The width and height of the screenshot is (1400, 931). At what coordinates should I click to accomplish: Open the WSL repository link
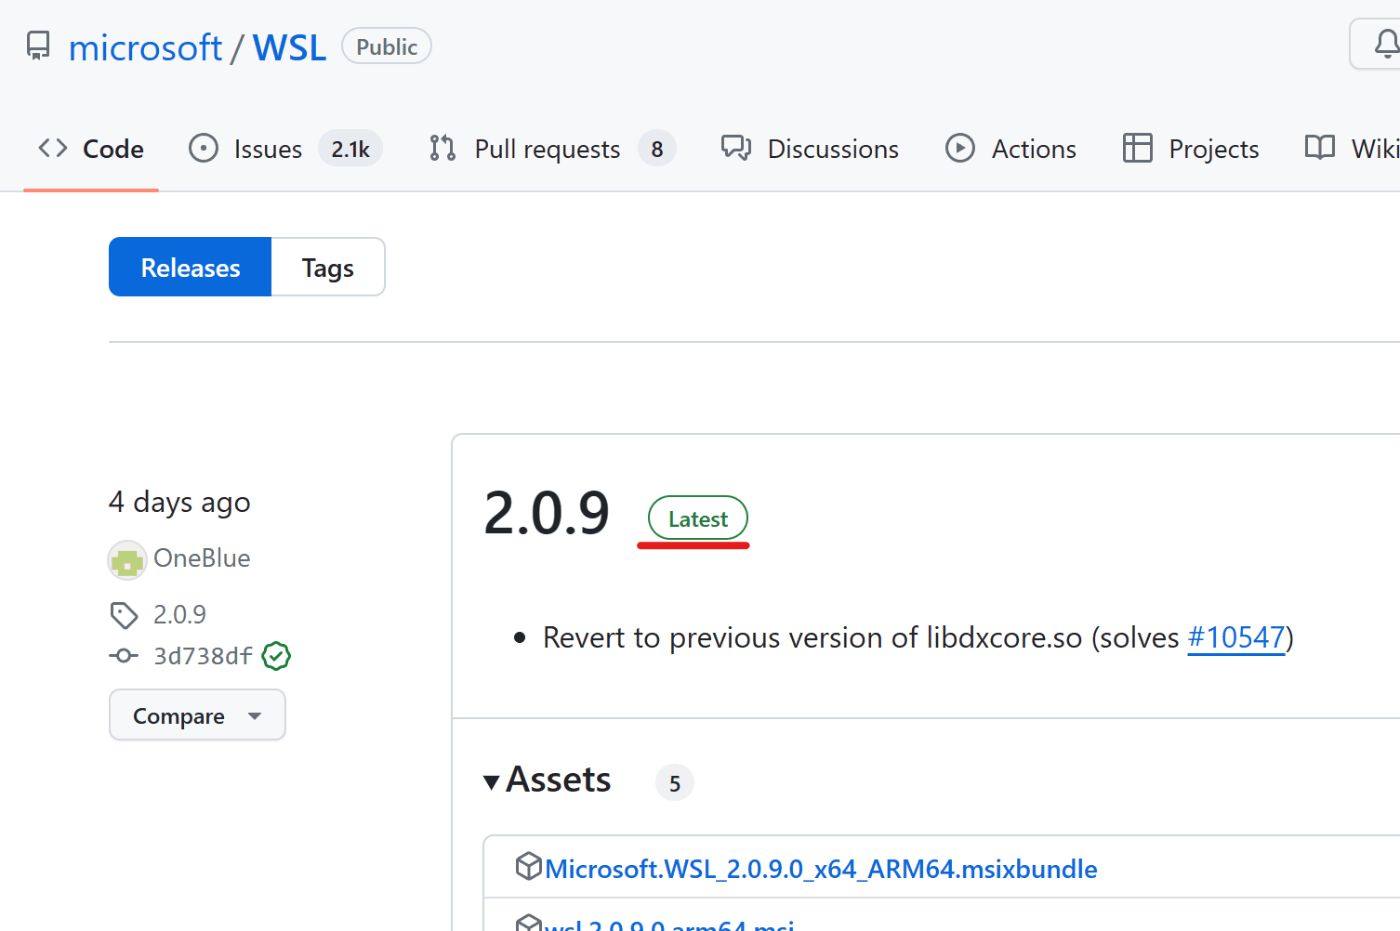pyautogui.click(x=289, y=47)
